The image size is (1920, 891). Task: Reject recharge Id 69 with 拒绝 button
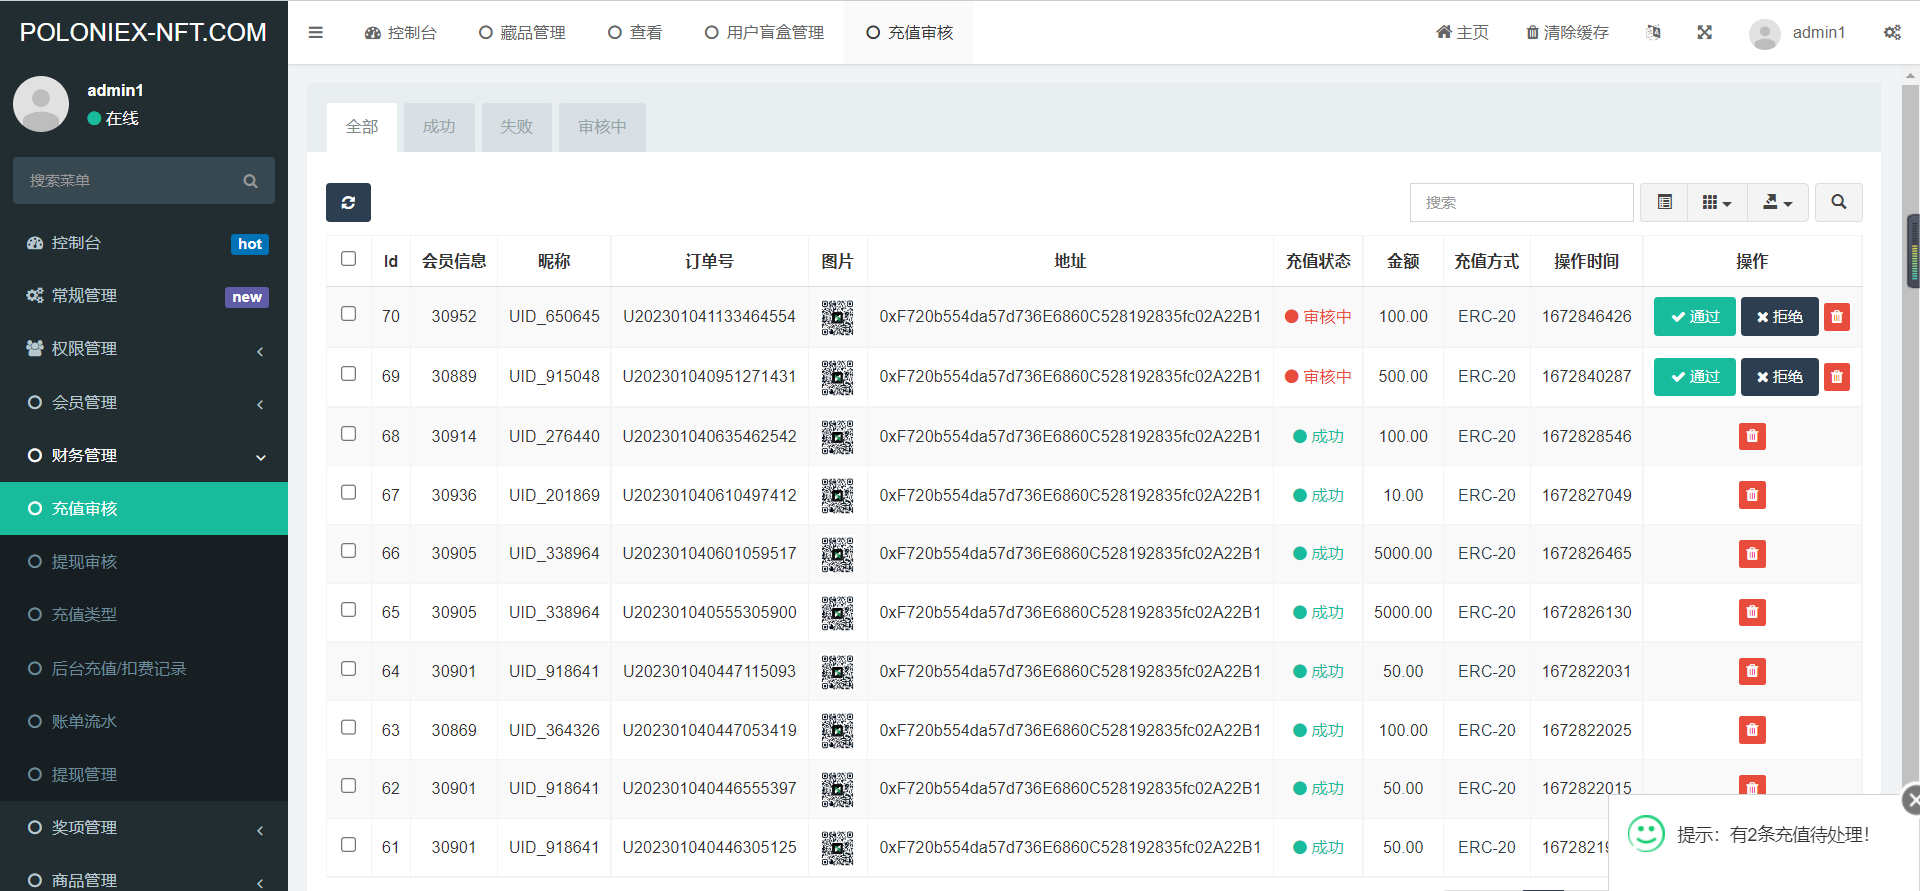tap(1779, 377)
